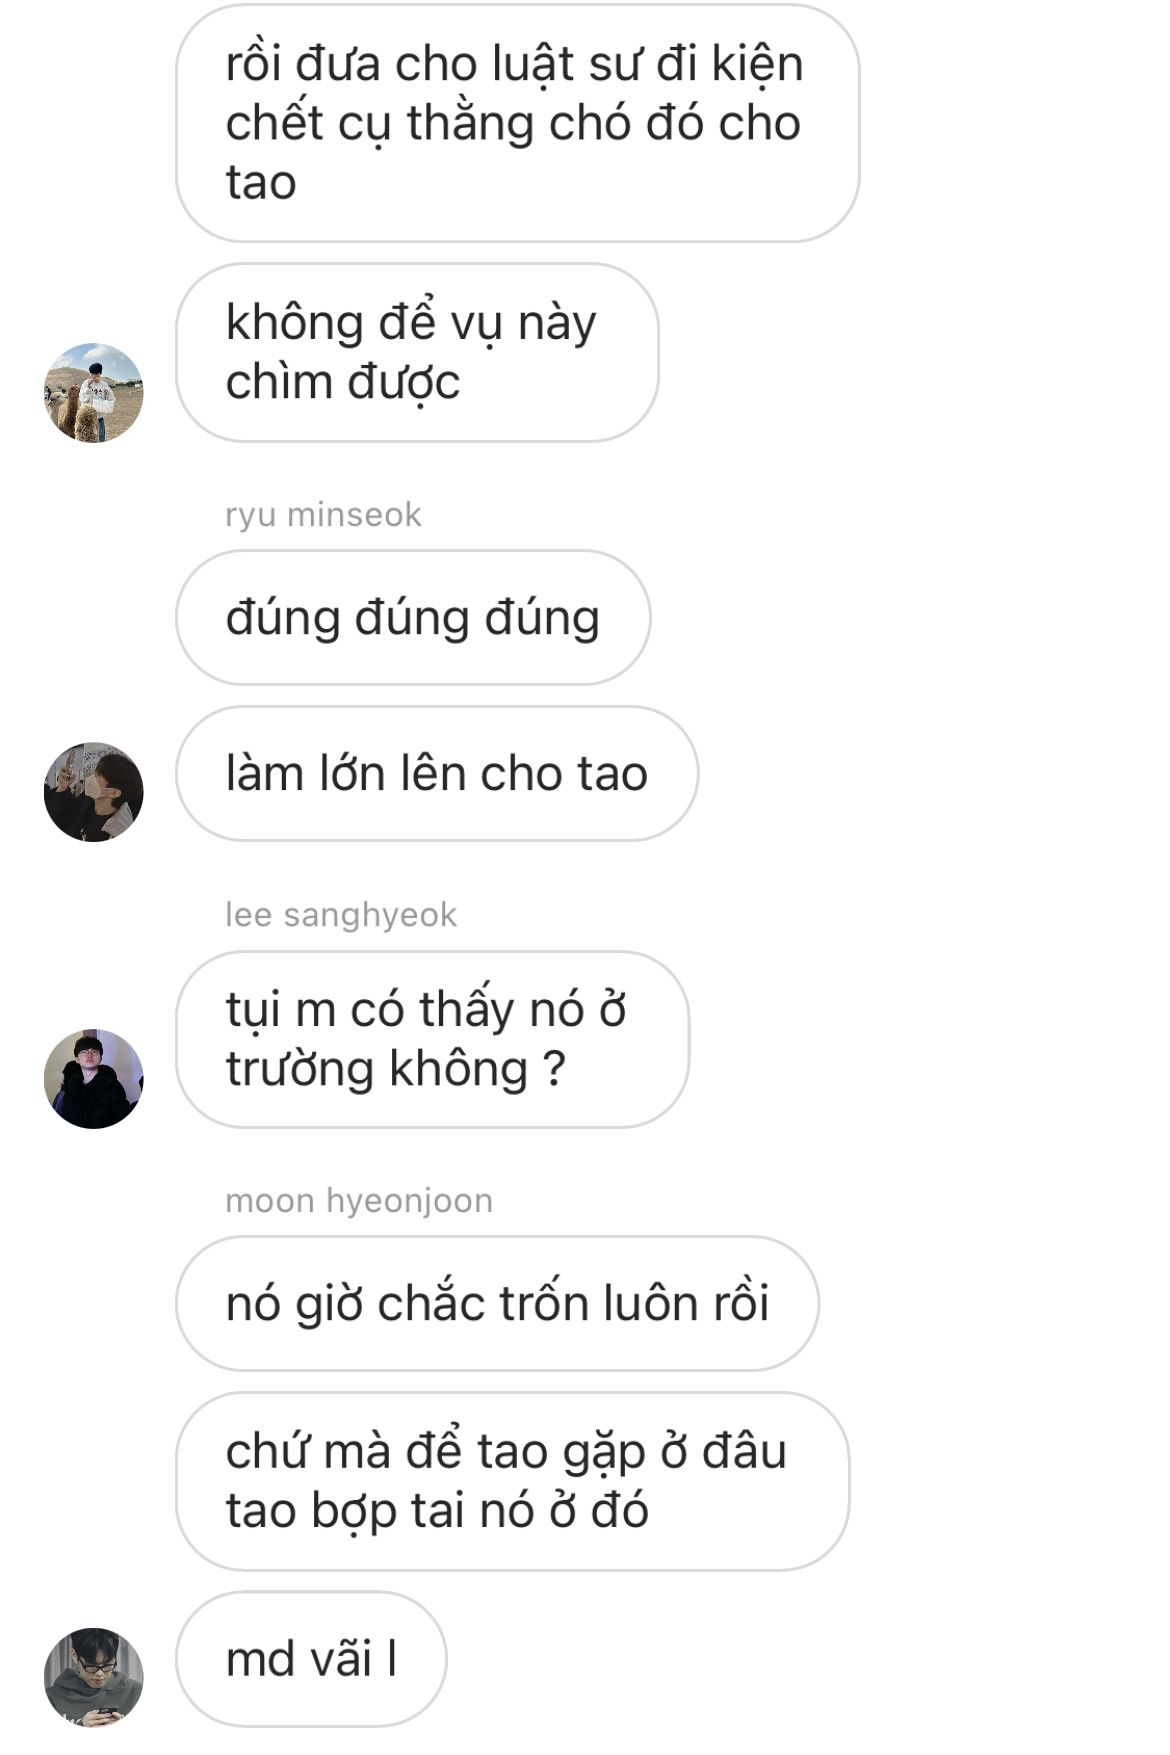Select the 'rồi đưa cho luật sư' message bubble

[518, 123]
